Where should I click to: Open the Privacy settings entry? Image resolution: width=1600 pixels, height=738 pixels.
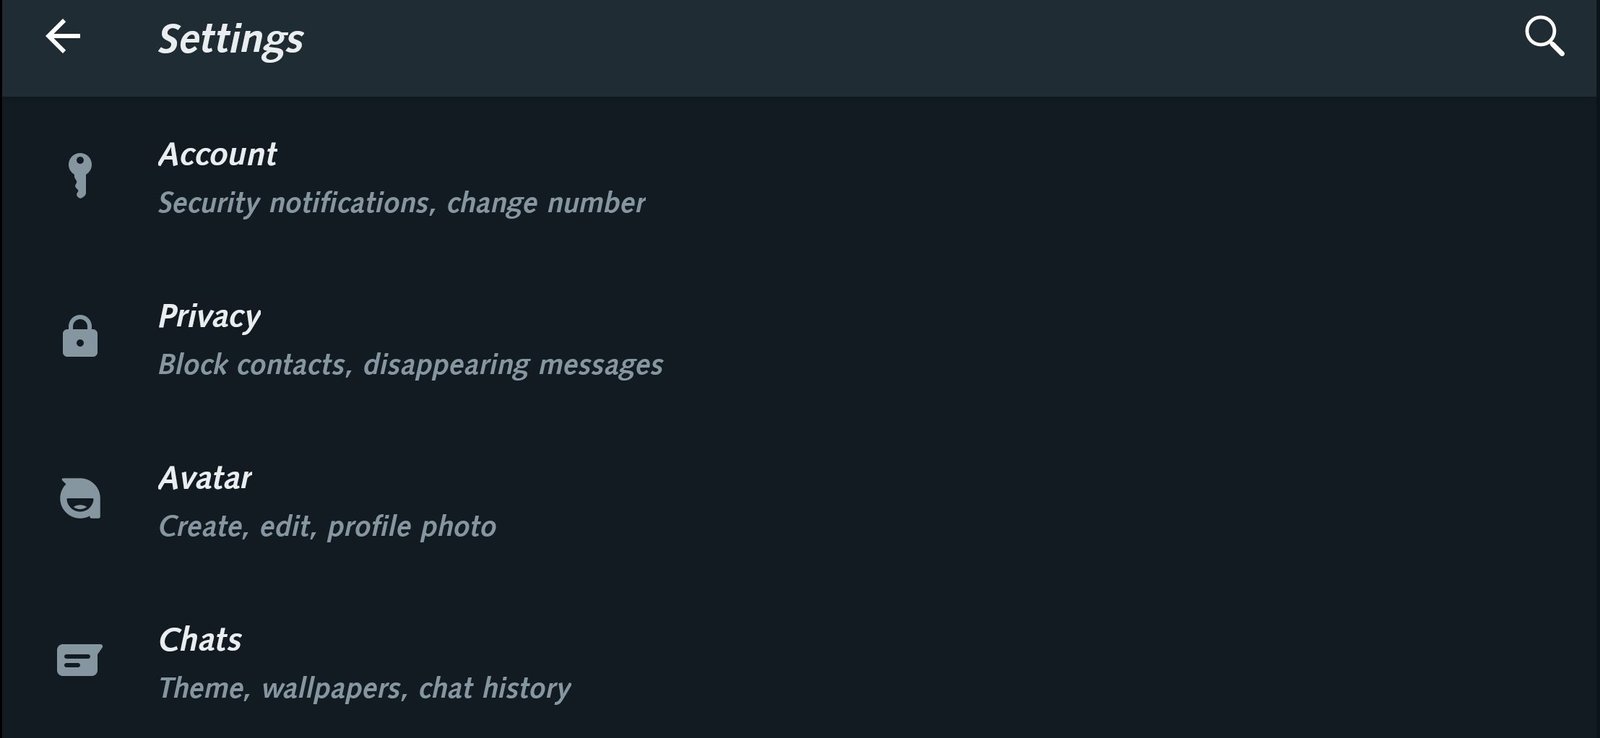click(x=209, y=316)
